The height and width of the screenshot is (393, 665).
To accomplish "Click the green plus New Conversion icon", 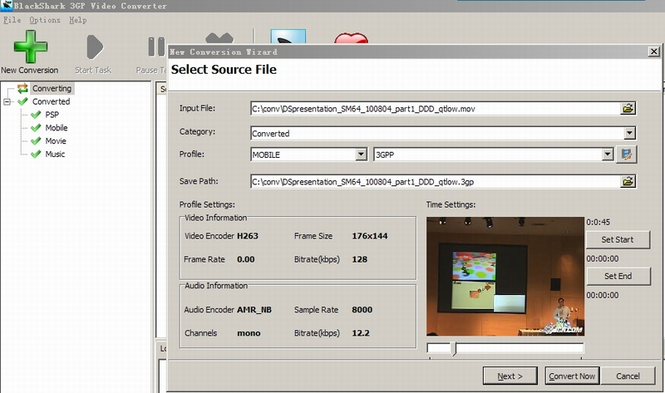I will coord(31,47).
